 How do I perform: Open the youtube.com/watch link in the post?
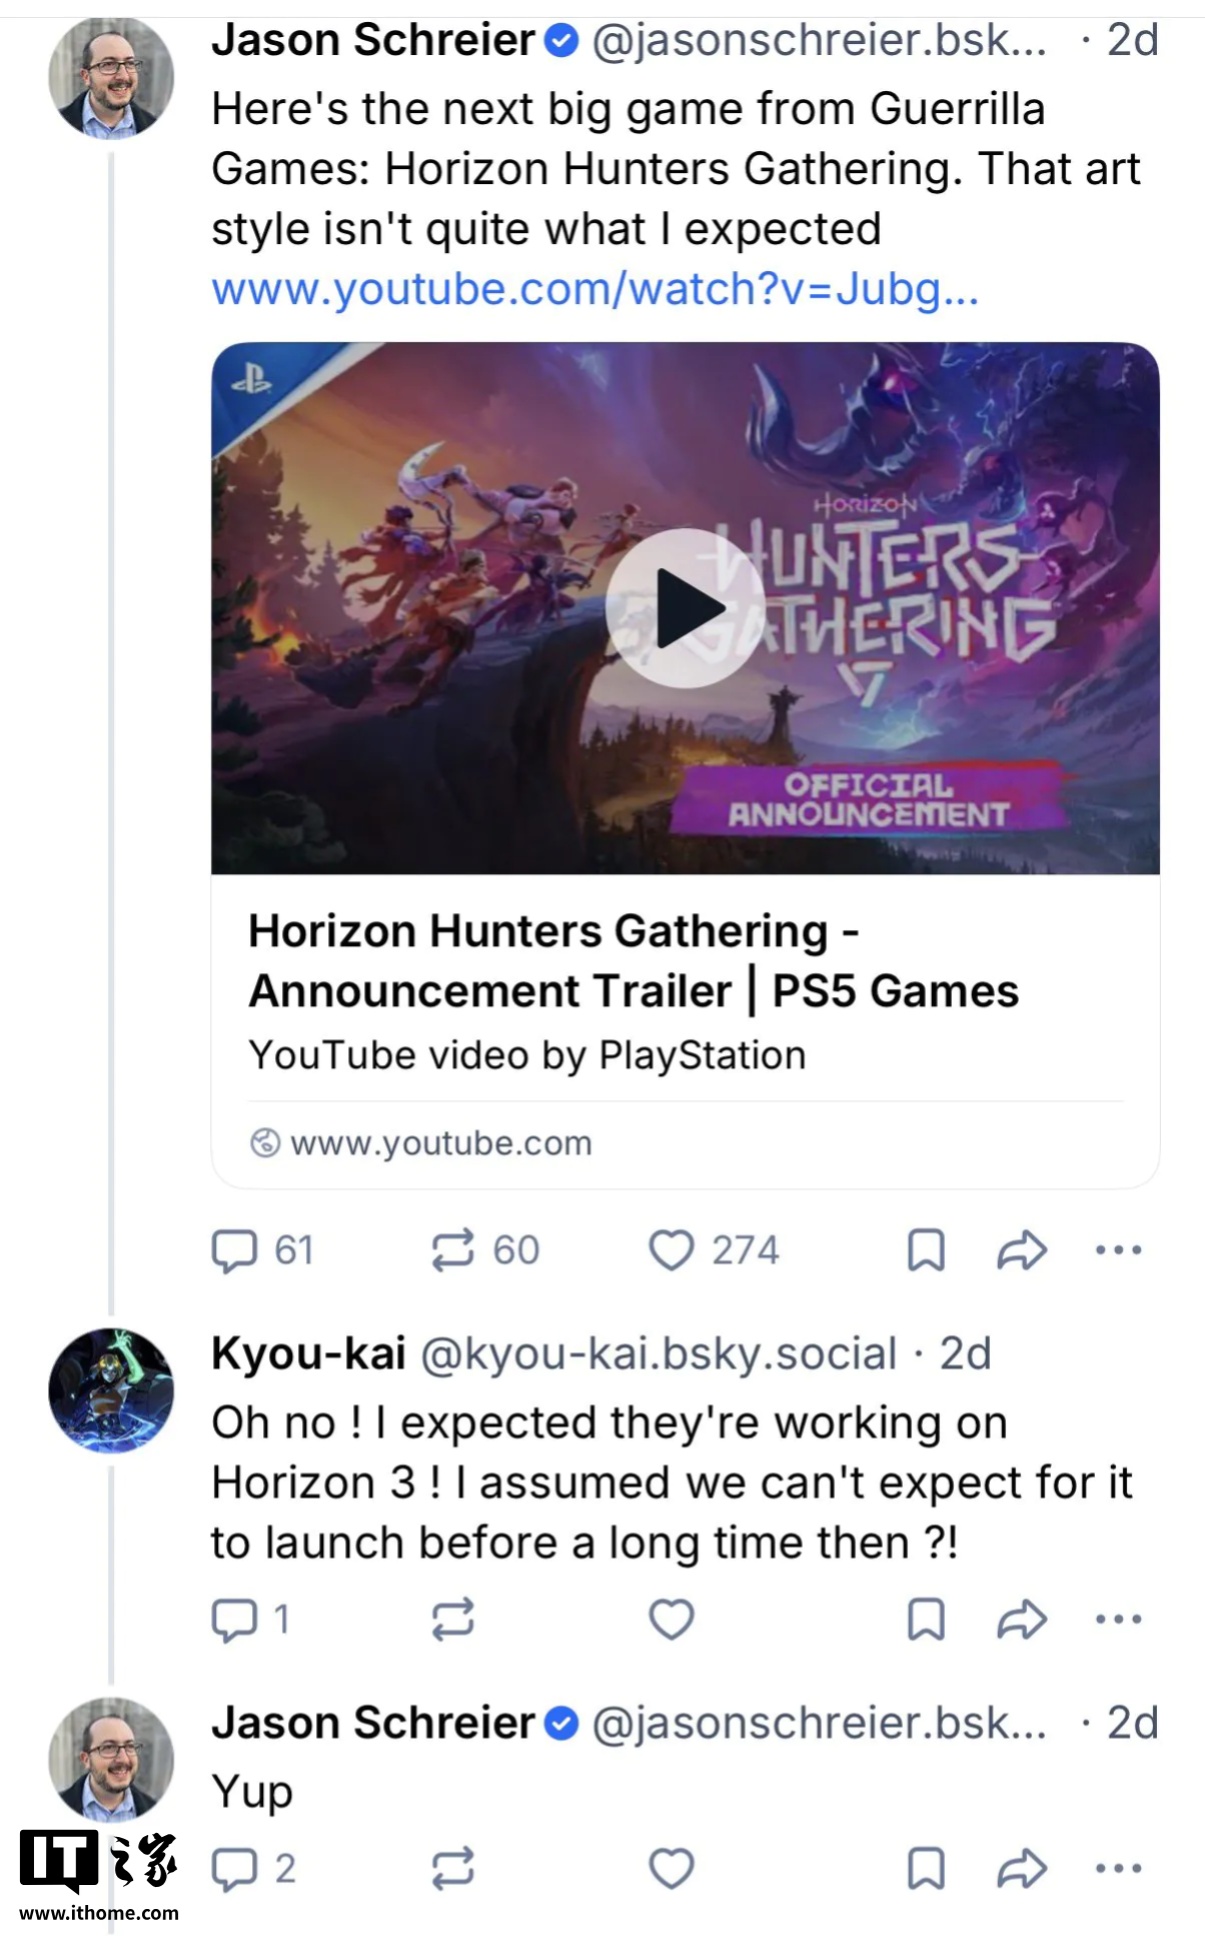(594, 289)
